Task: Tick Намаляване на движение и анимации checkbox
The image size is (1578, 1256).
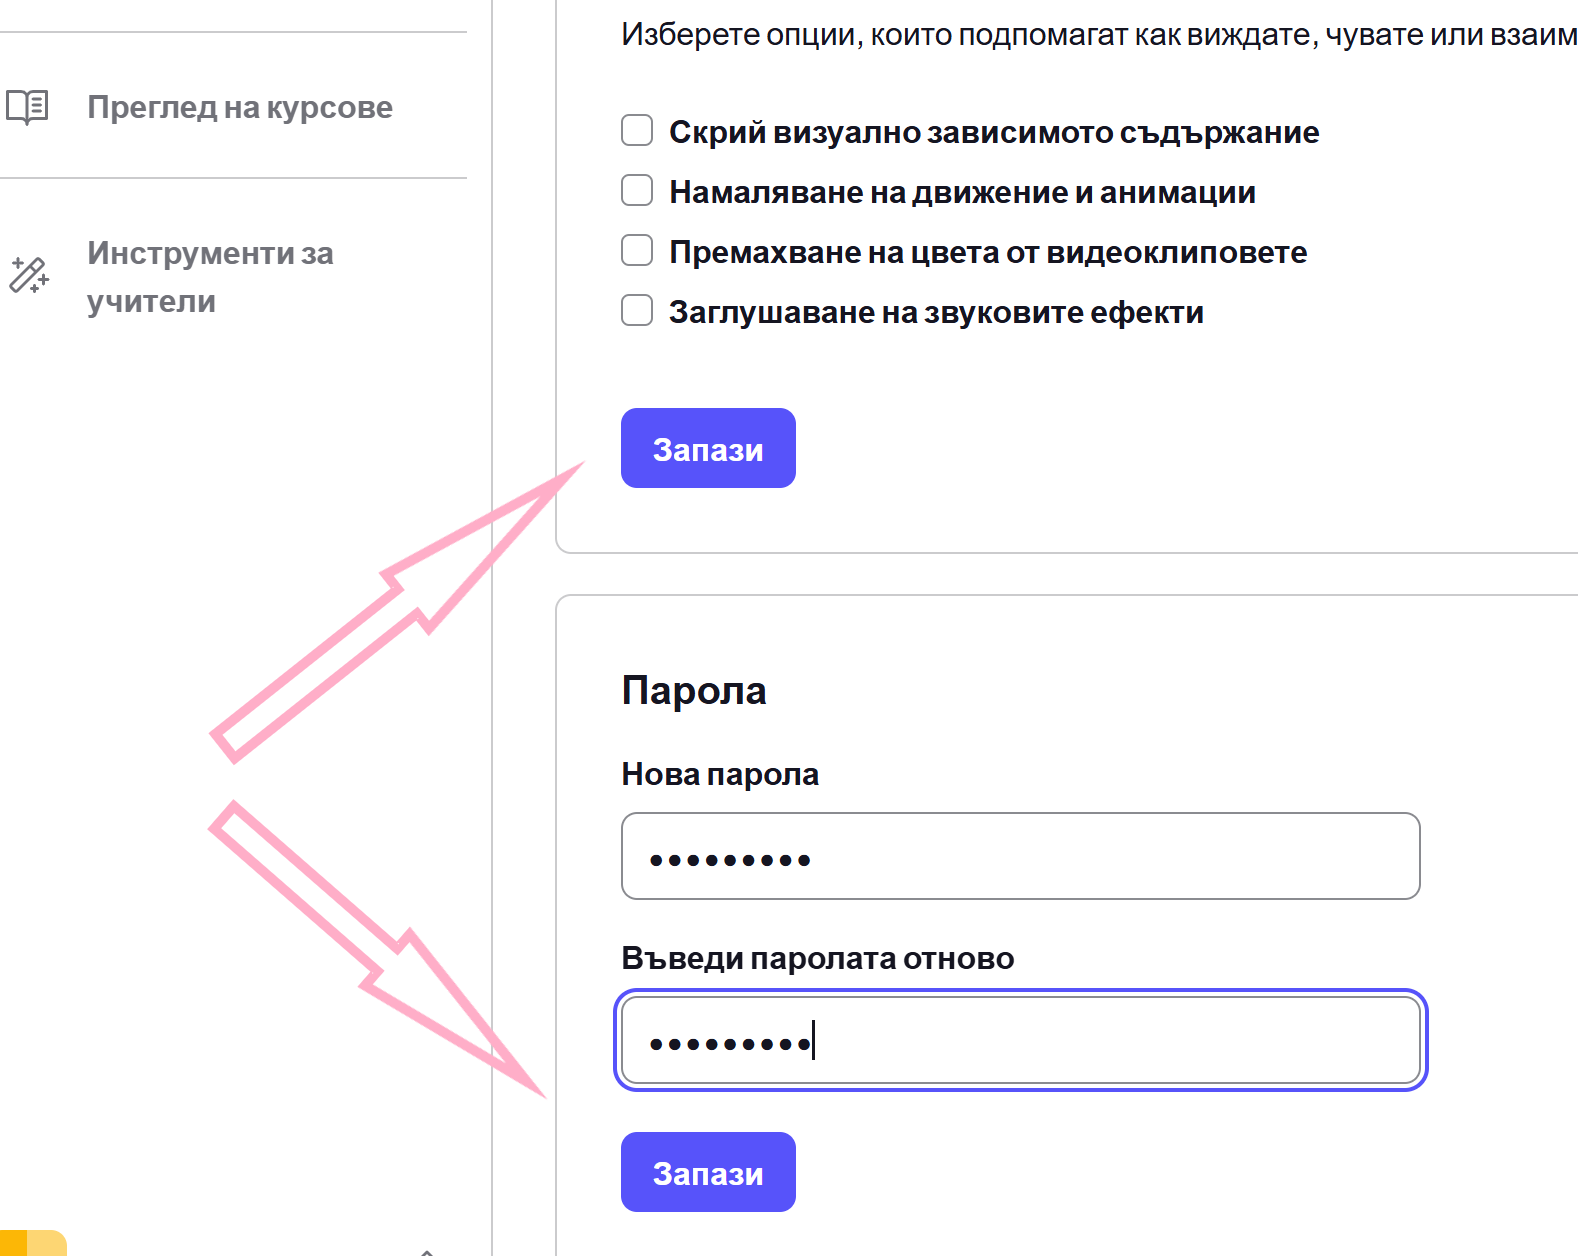Action: tap(637, 190)
